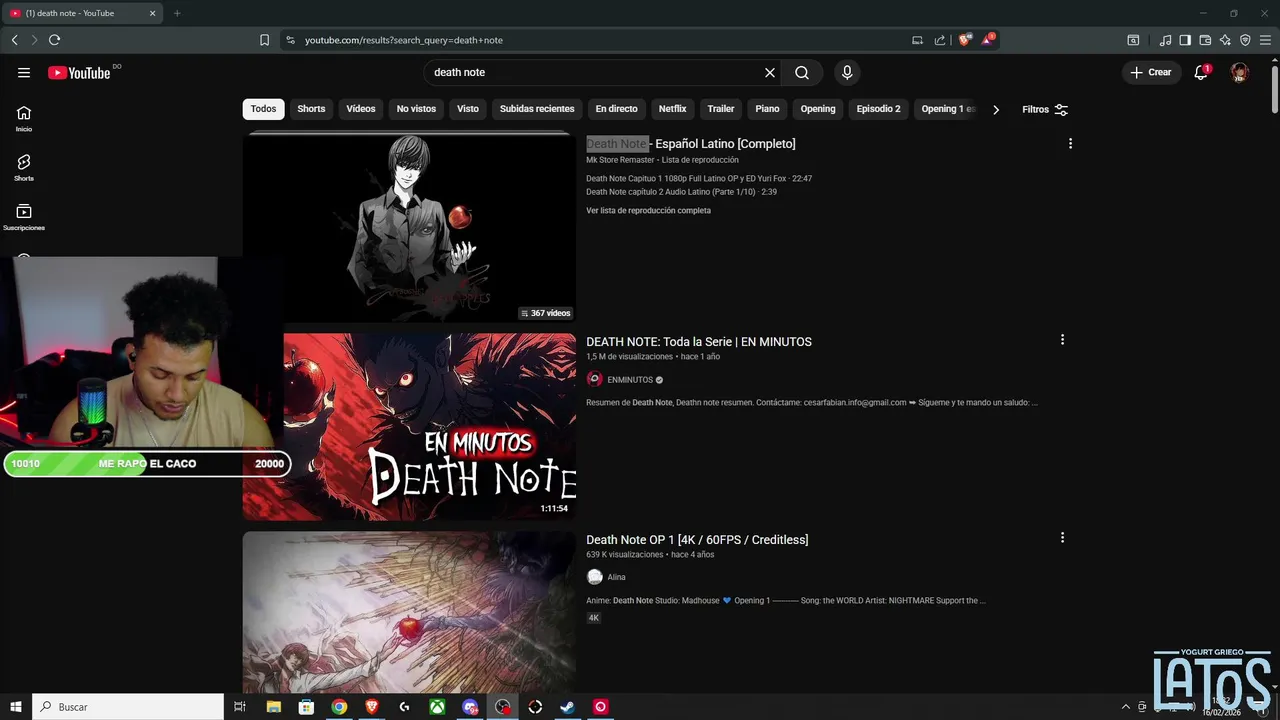Image resolution: width=1280 pixels, height=720 pixels.
Task: Select the Todos filter chip
Action: tap(263, 109)
